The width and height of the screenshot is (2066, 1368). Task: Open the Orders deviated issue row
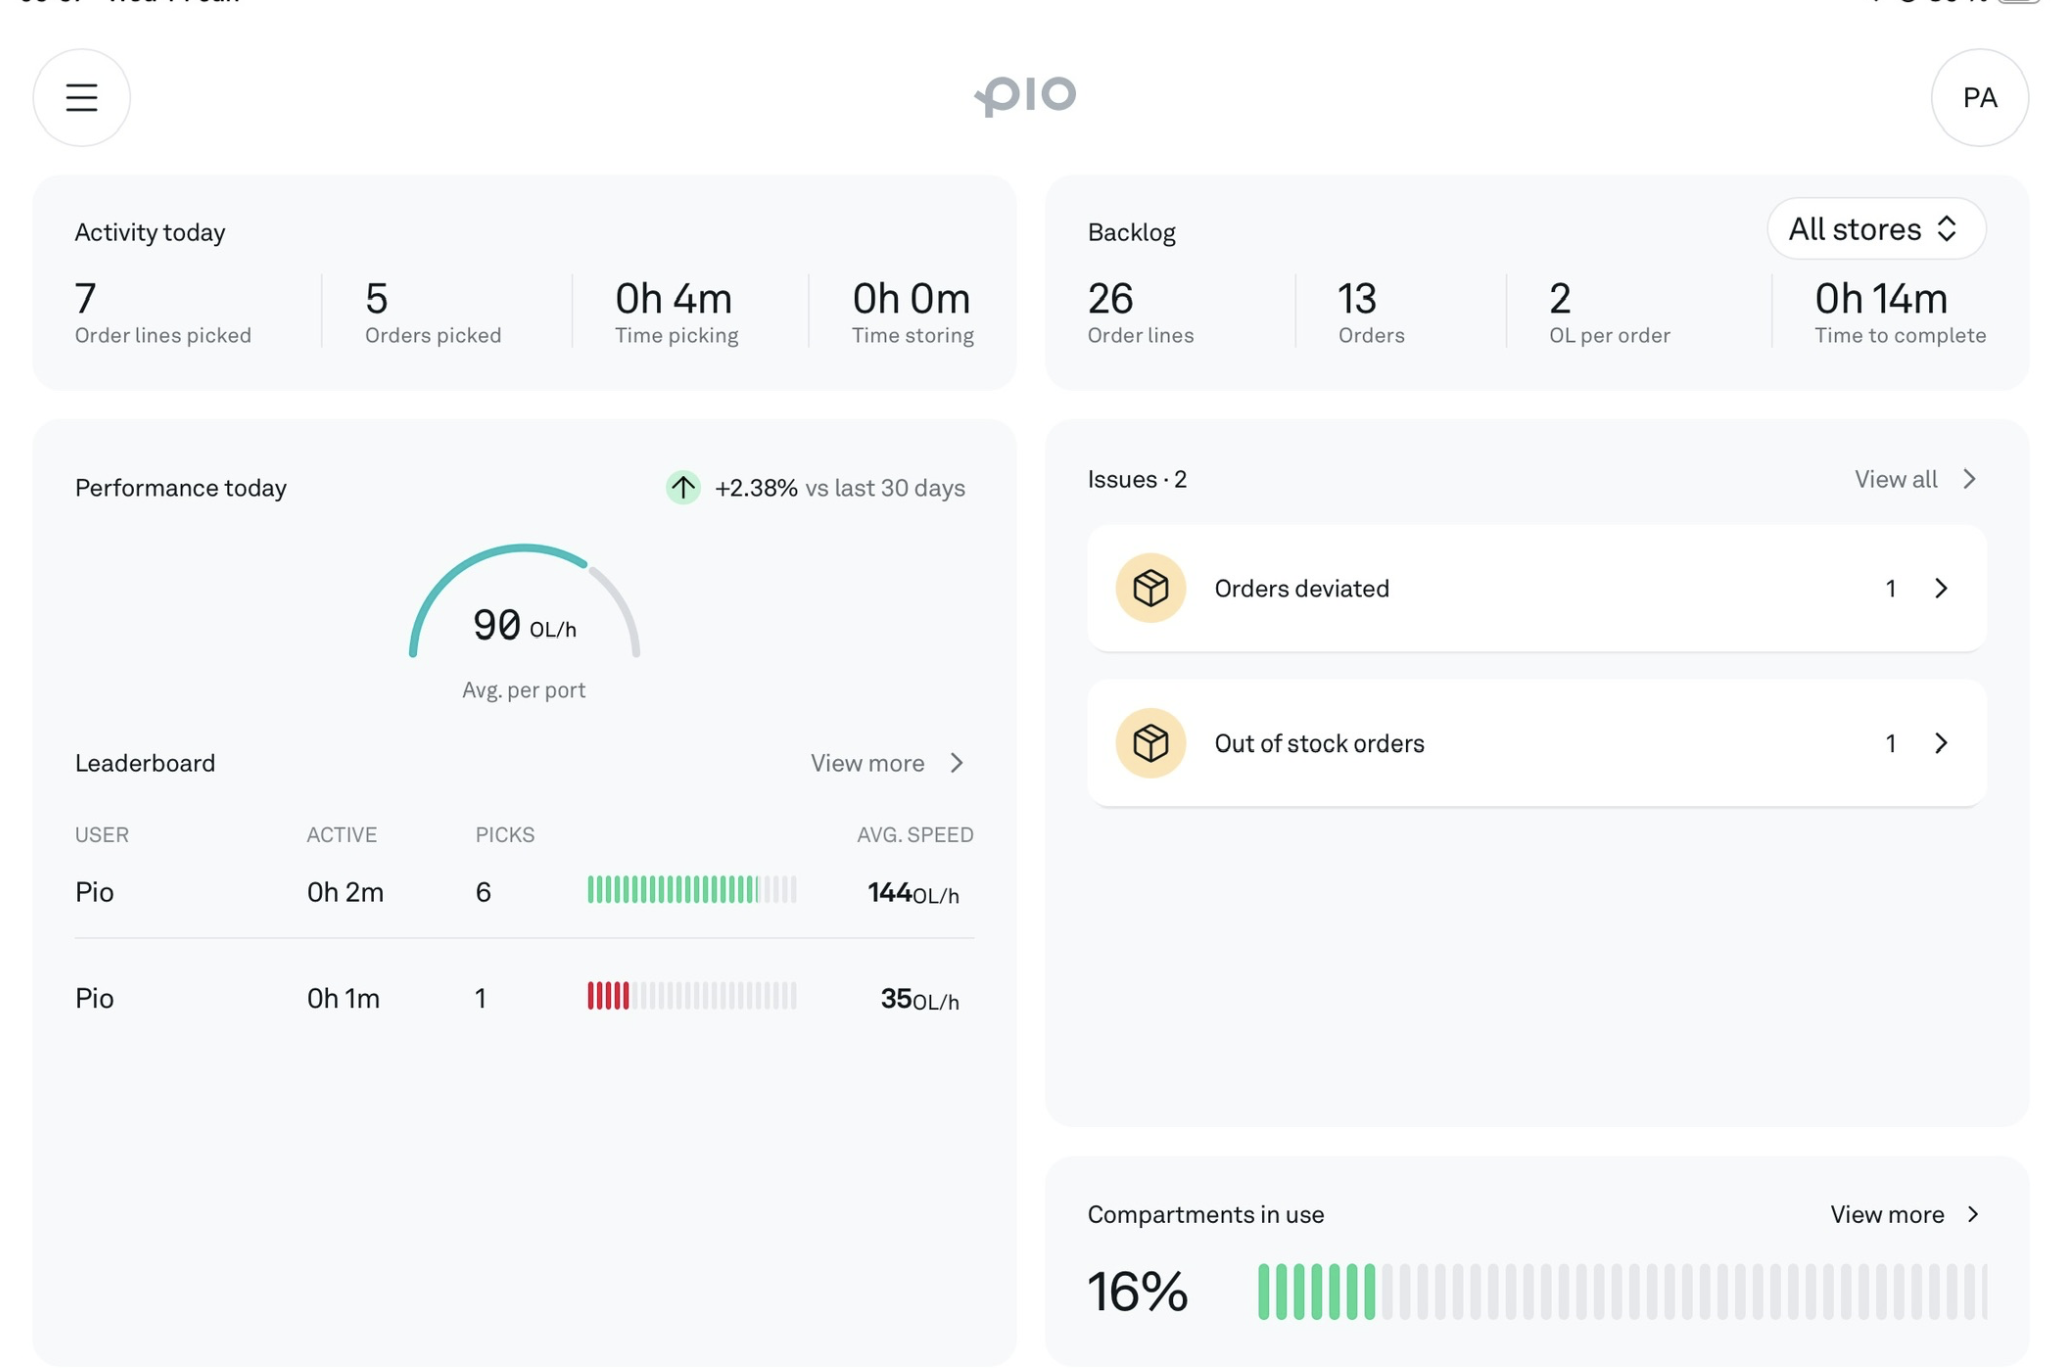pos(1500,588)
